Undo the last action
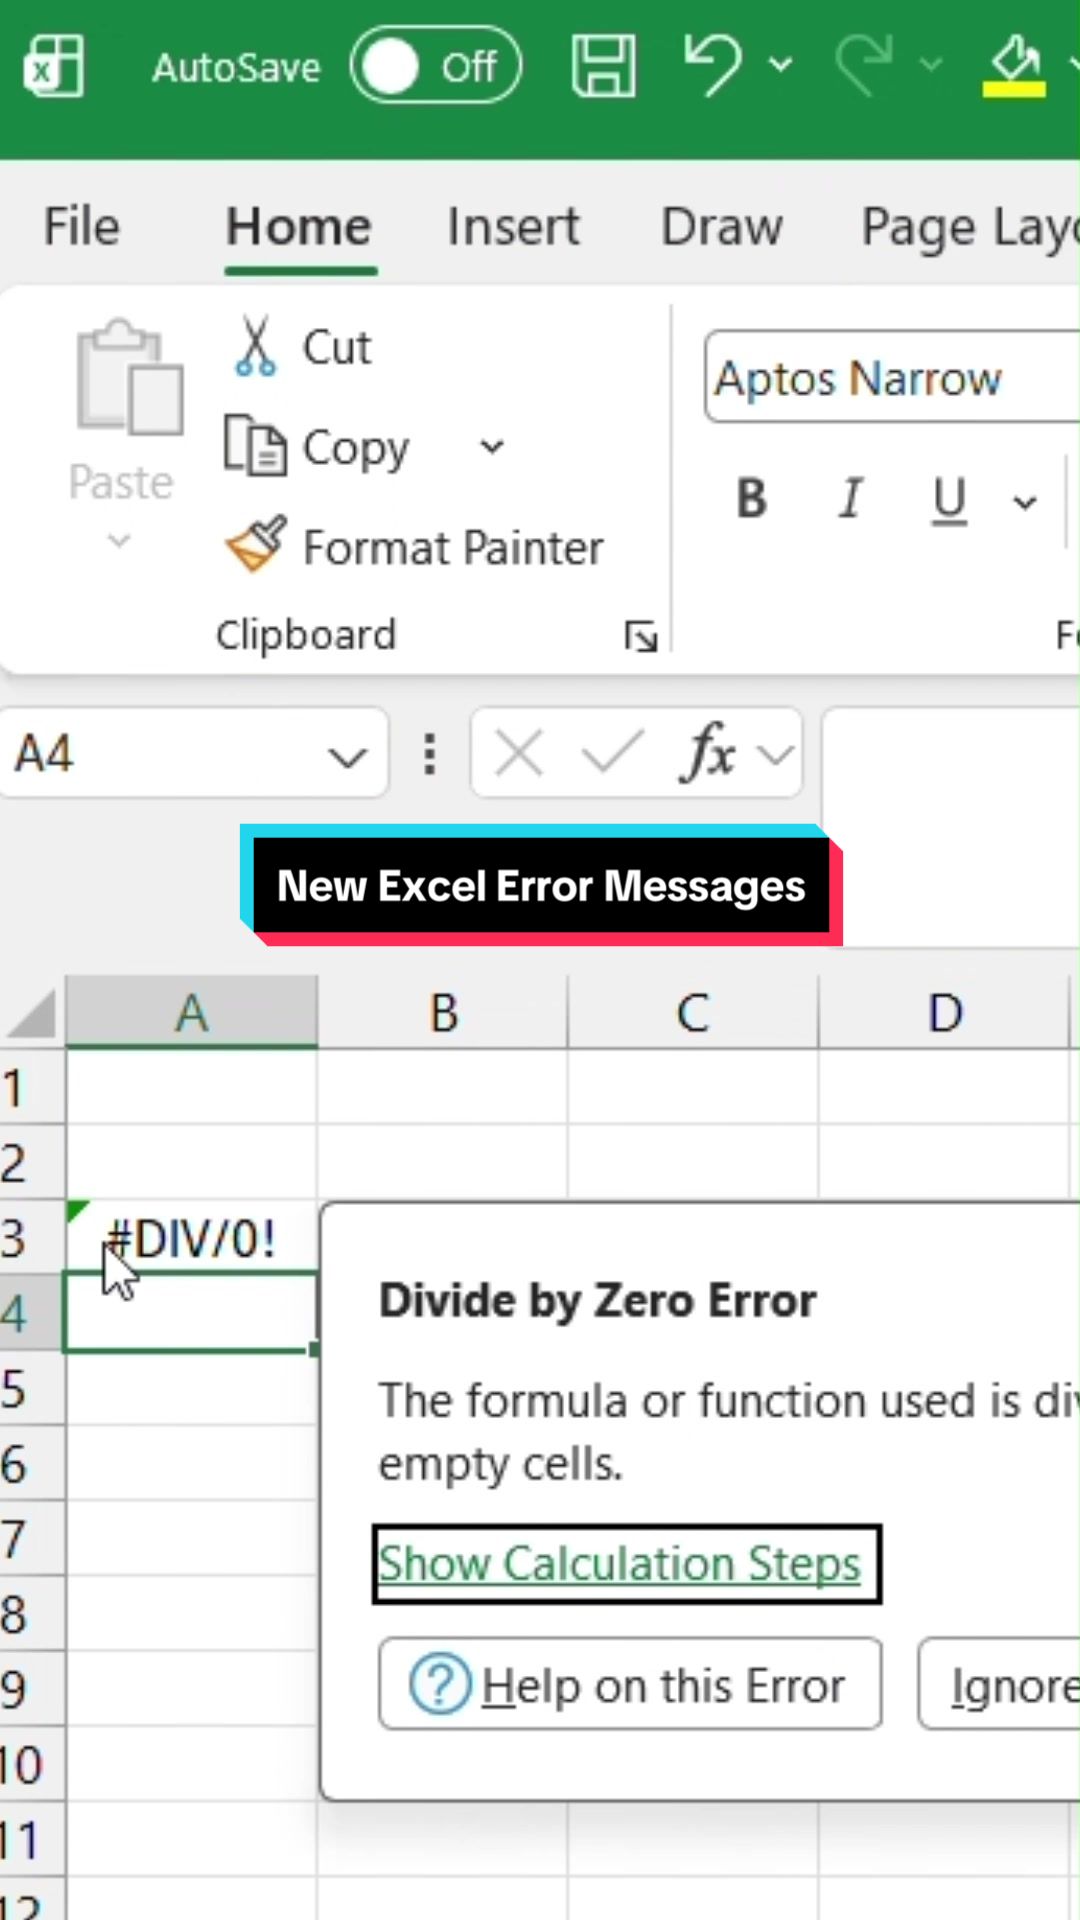 [713, 64]
